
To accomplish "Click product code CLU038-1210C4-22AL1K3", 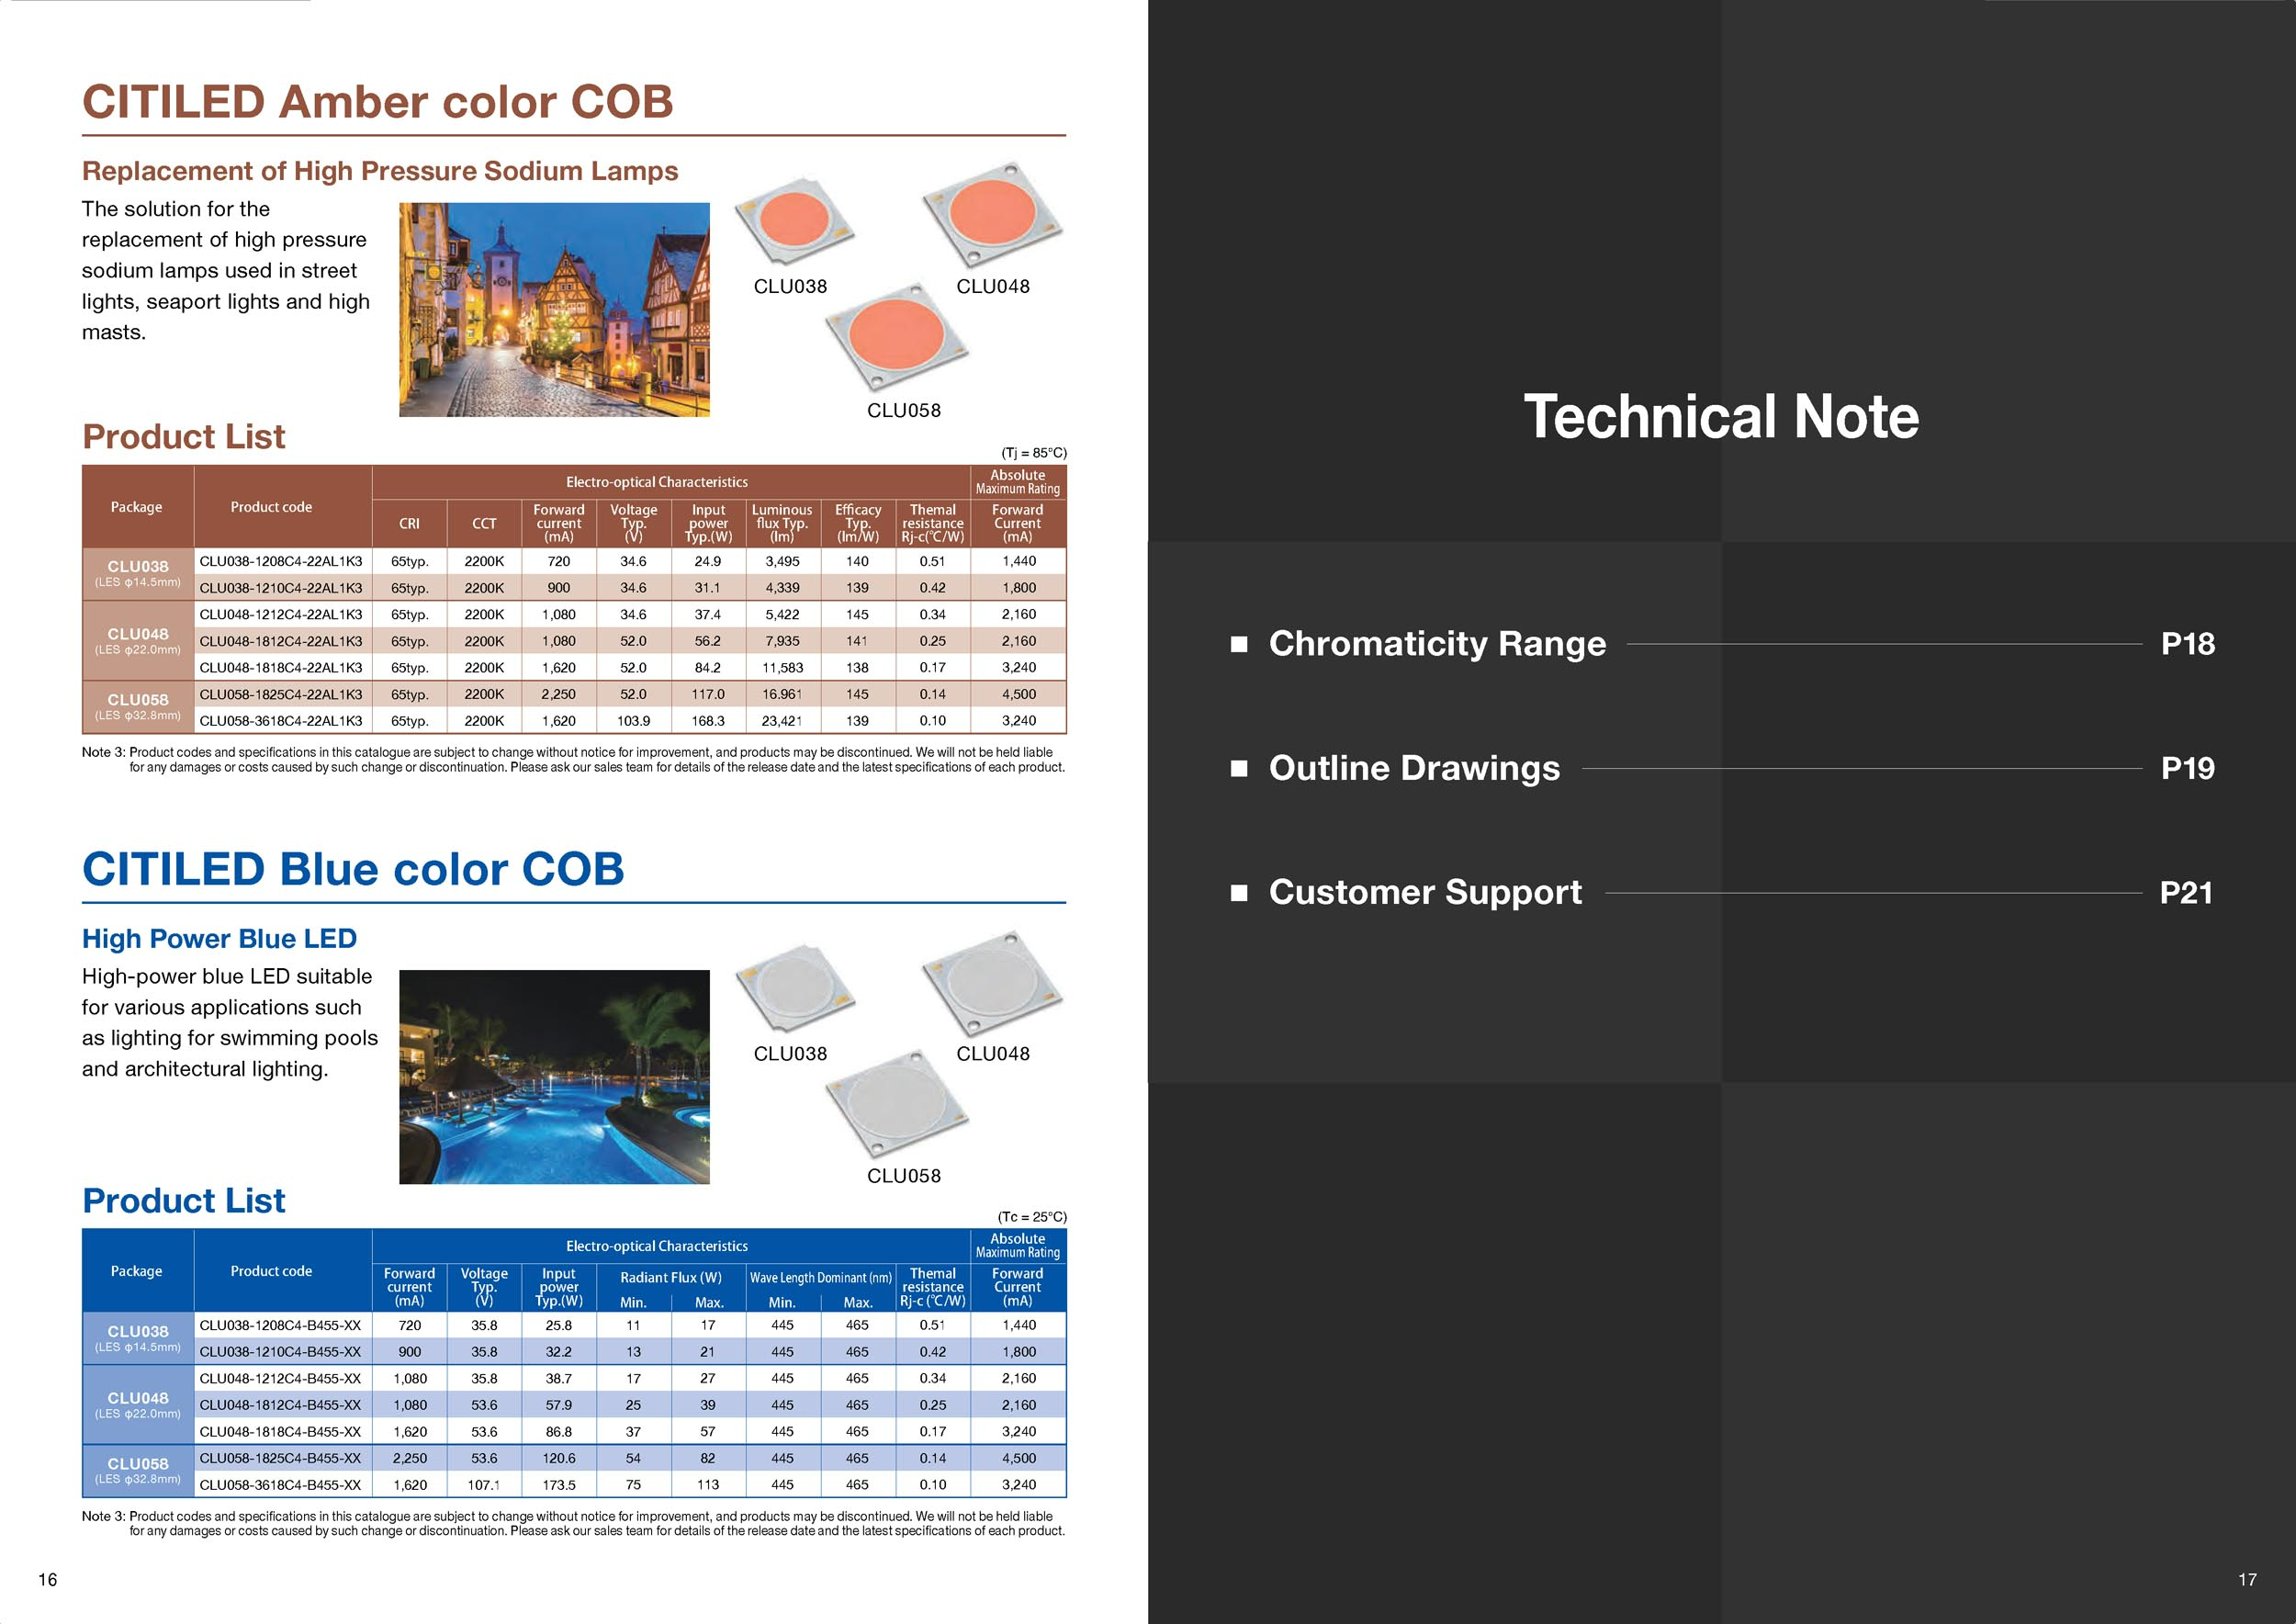I will click(x=281, y=588).
